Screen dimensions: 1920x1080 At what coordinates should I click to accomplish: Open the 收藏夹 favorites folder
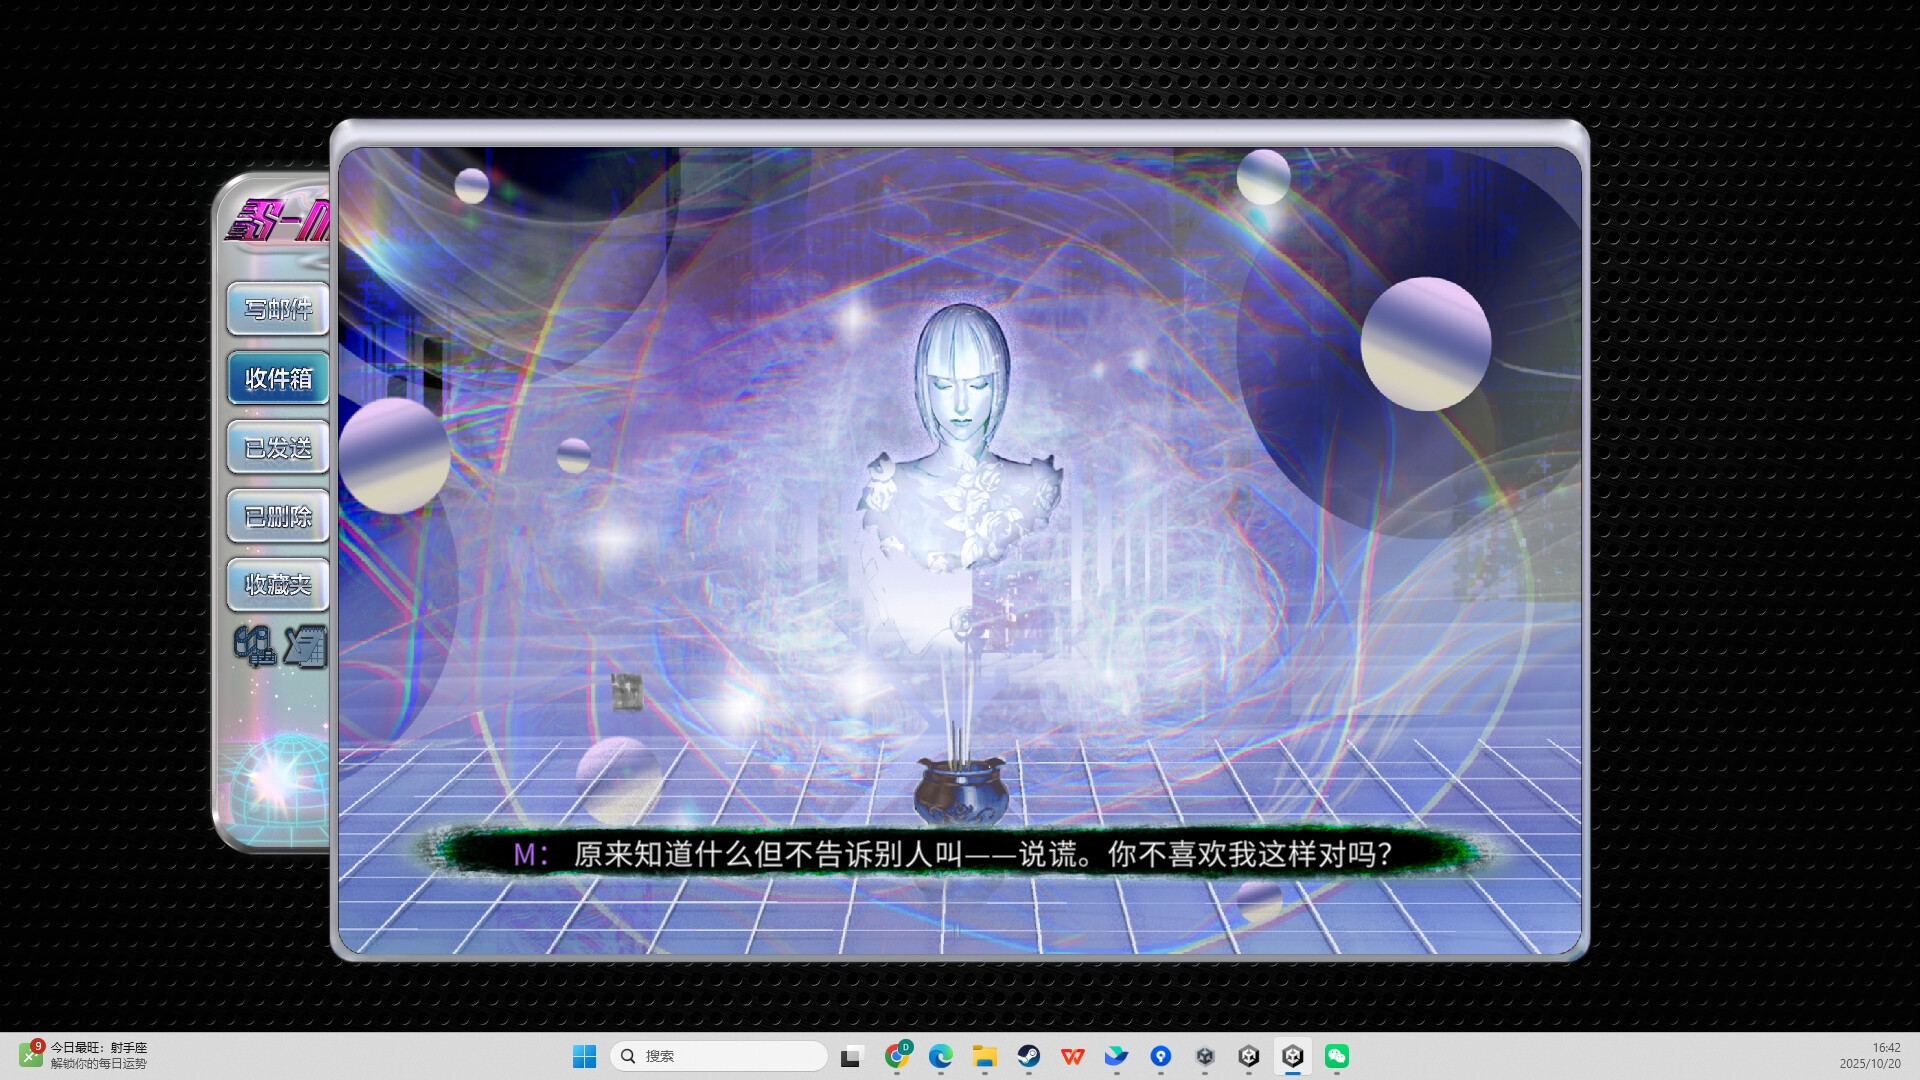click(x=277, y=584)
